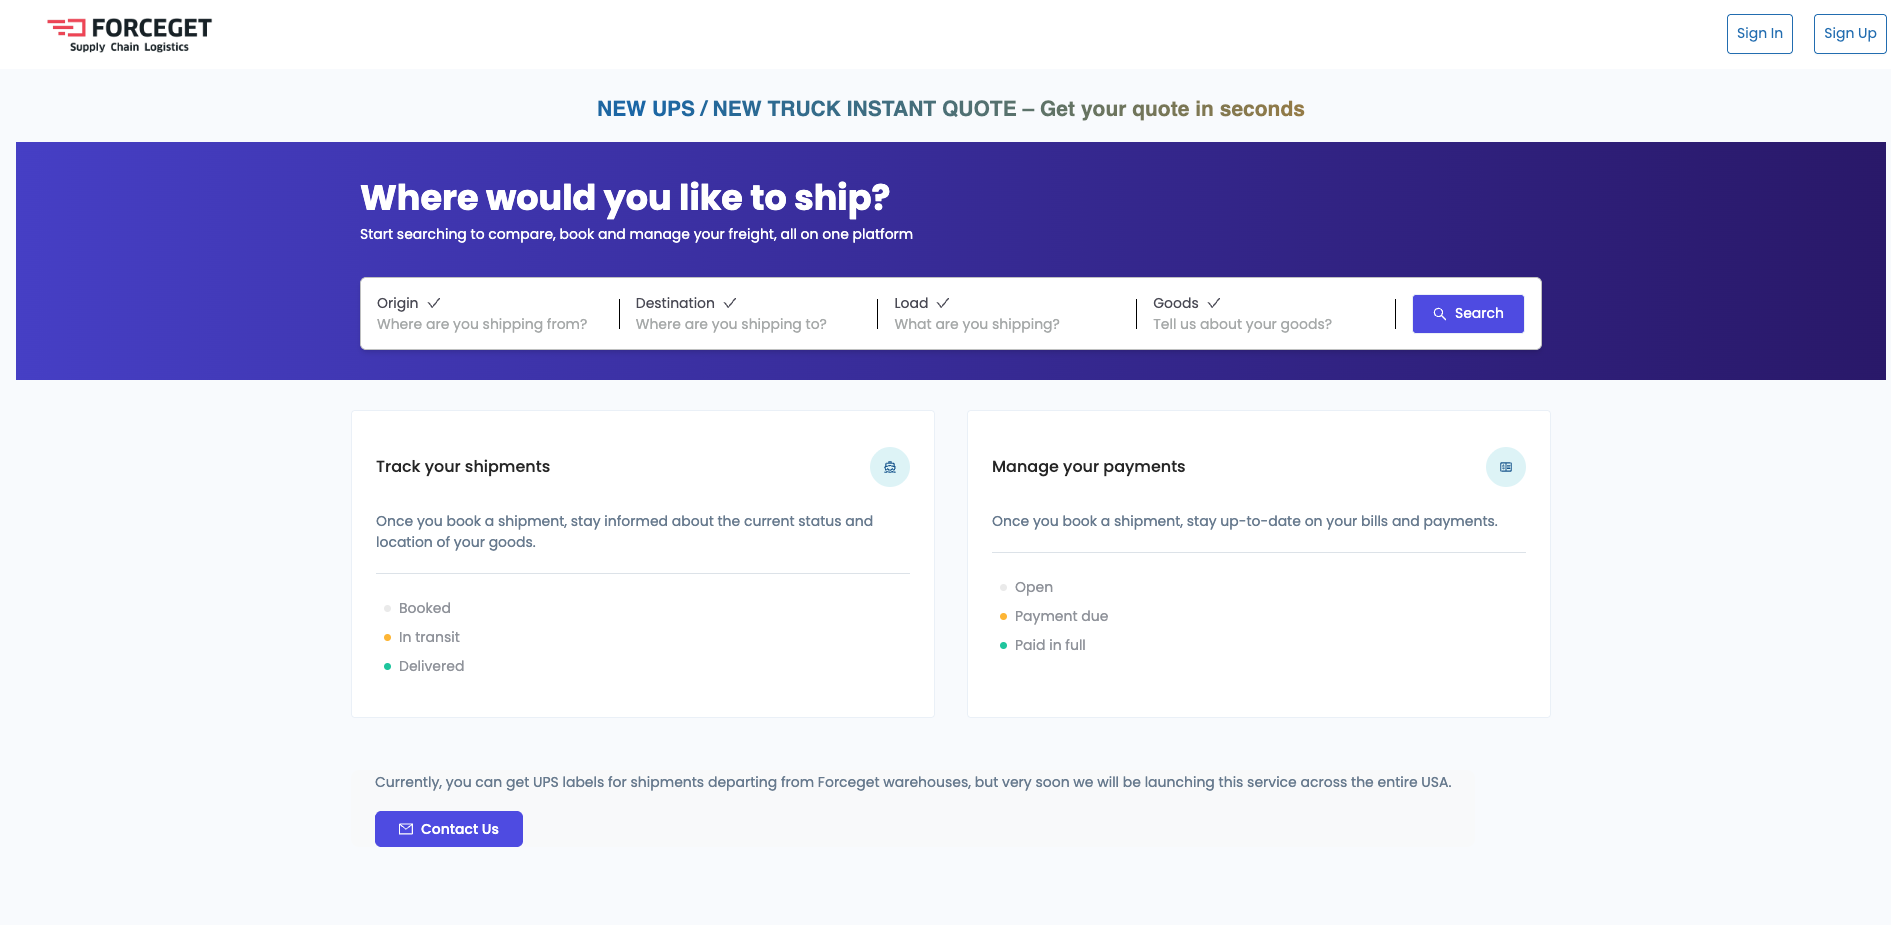1891x925 pixels.
Task: Click the checkmark next to Goods
Action: pyautogui.click(x=1214, y=302)
